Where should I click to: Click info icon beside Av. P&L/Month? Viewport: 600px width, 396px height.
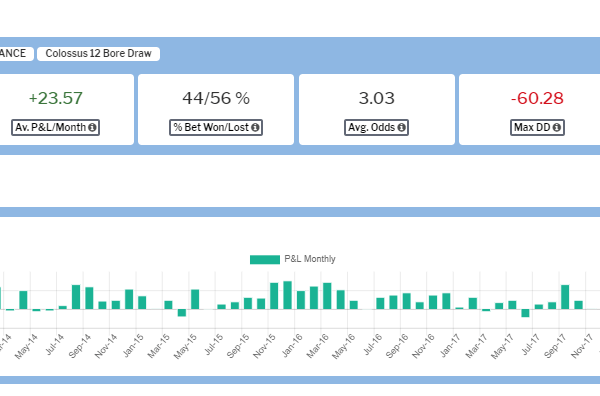pyautogui.click(x=92, y=127)
